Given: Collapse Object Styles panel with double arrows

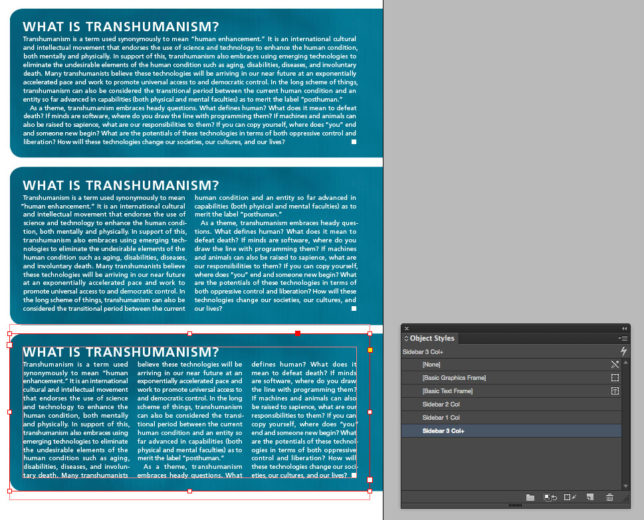Looking at the screenshot, I should tap(624, 328).
